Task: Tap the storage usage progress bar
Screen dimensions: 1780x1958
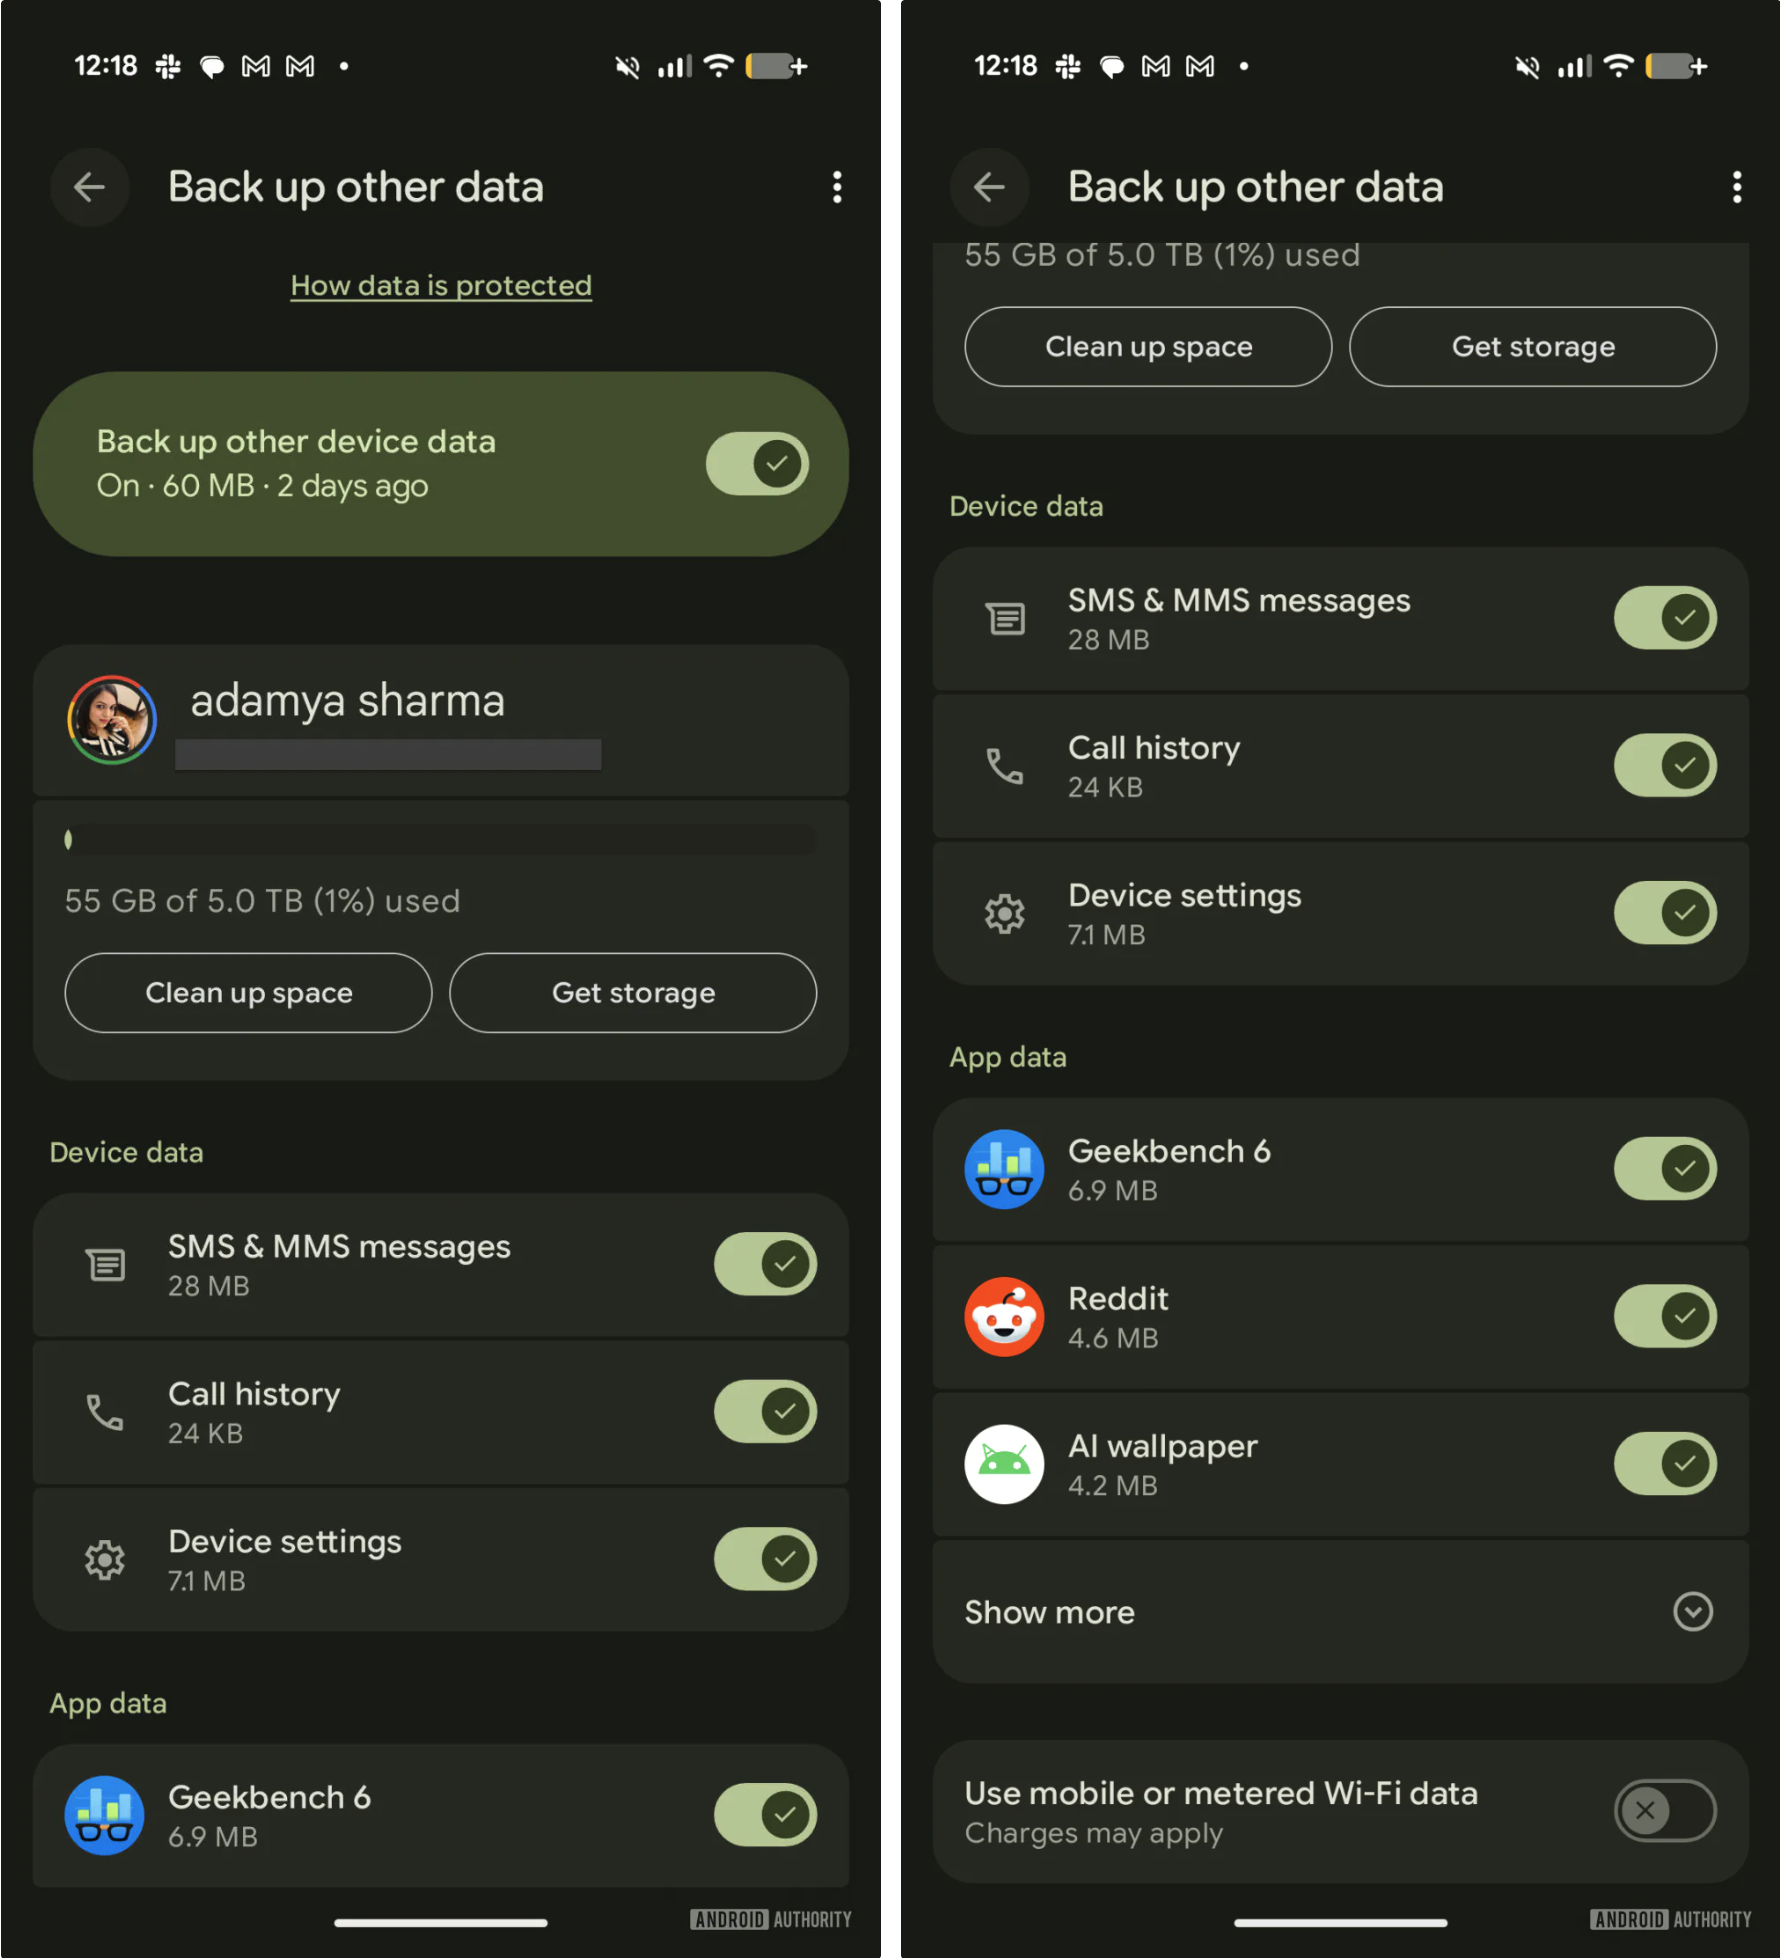Action: [441, 839]
